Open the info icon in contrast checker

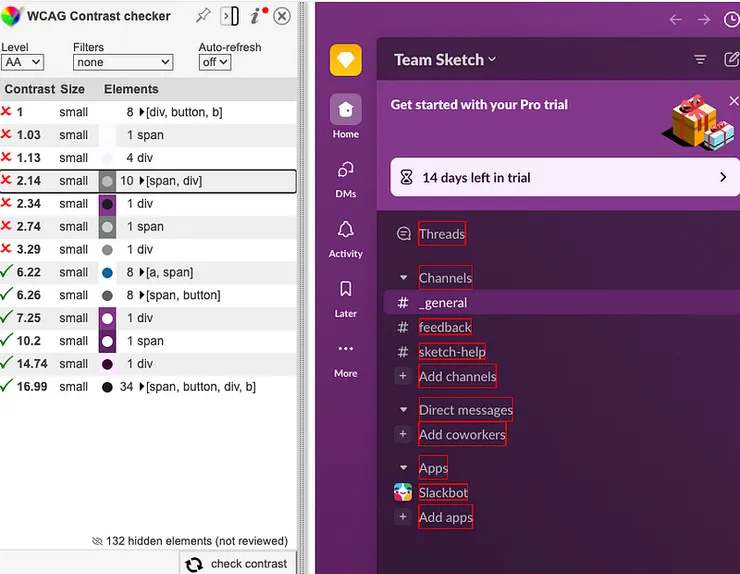pos(257,16)
